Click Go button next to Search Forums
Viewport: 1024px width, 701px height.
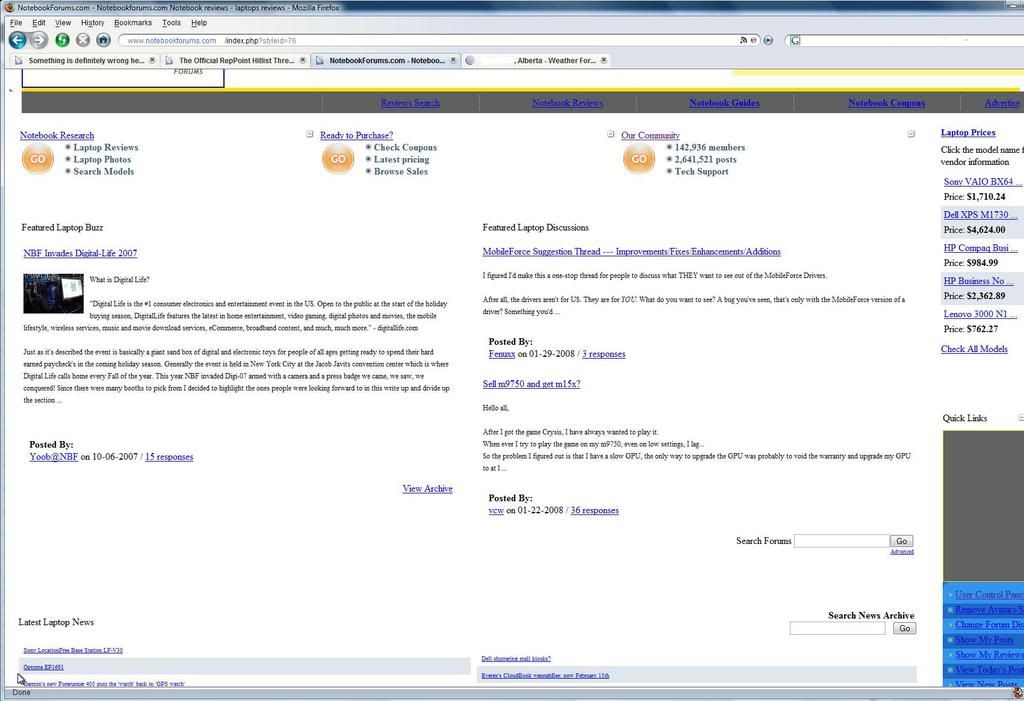coord(902,541)
